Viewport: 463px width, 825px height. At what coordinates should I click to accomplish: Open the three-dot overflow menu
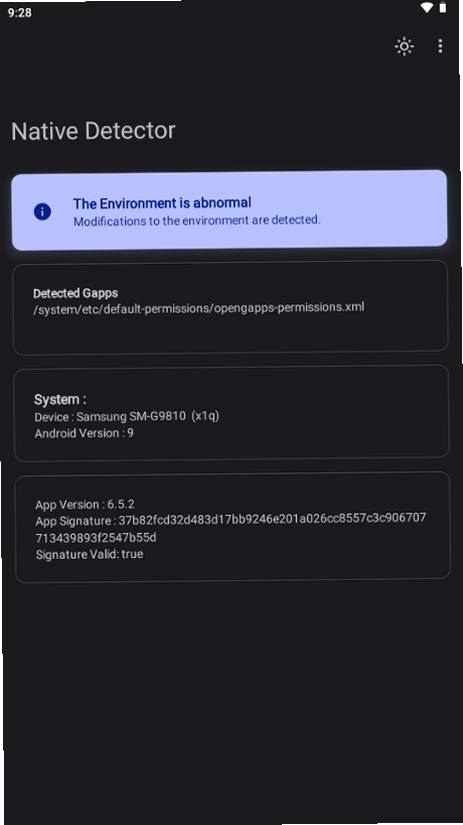[x=440, y=46]
